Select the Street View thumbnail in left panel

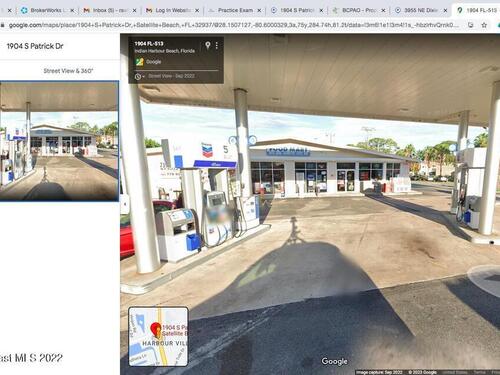point(59,141)
